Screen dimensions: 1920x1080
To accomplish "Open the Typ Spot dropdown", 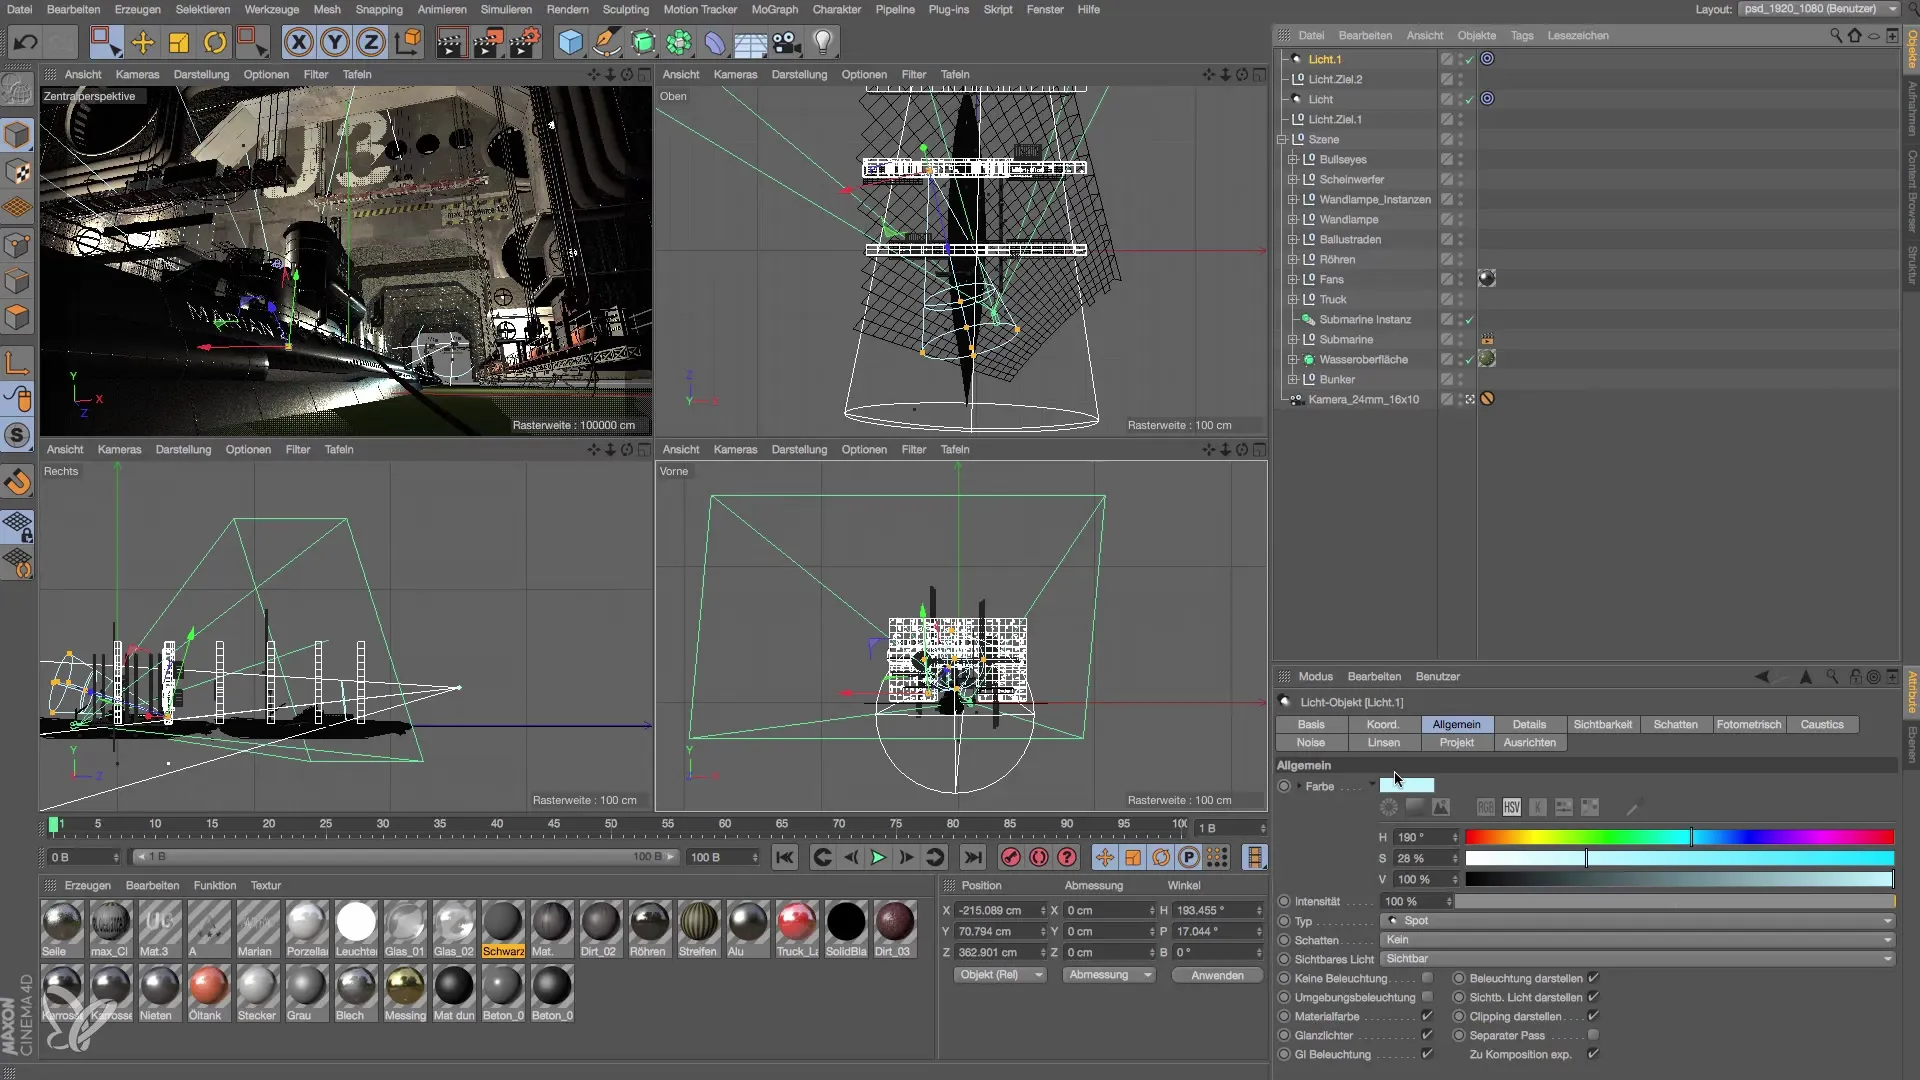I will click(1637, 921).
